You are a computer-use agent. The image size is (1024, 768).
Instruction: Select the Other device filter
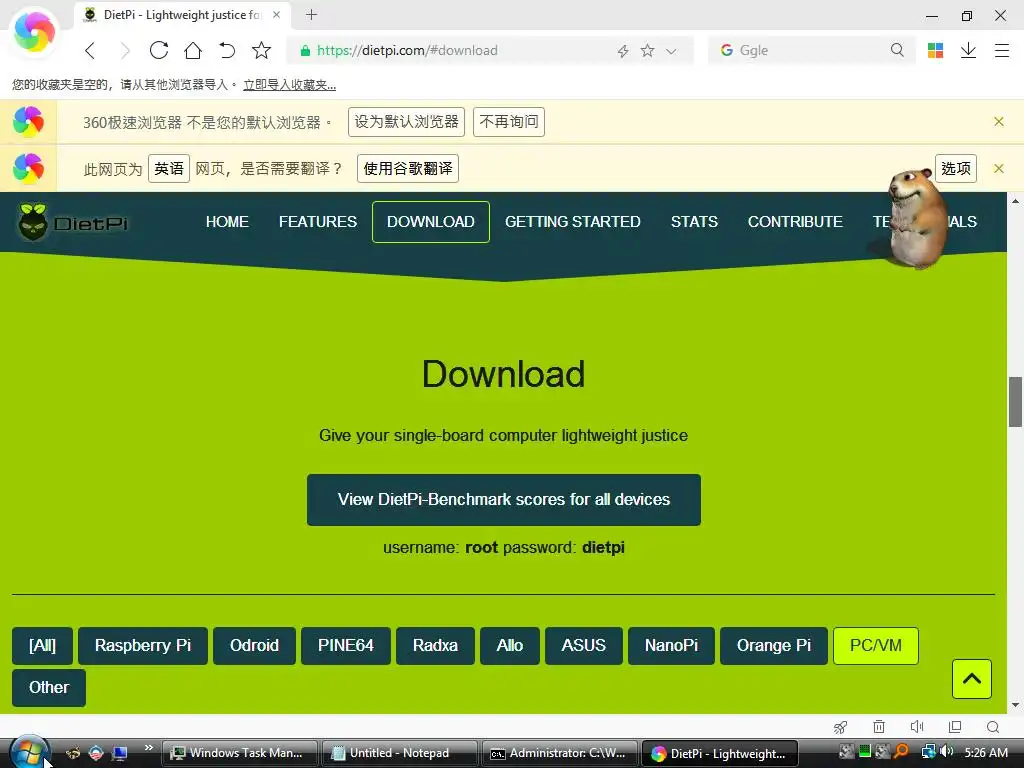tap(49, 688)
